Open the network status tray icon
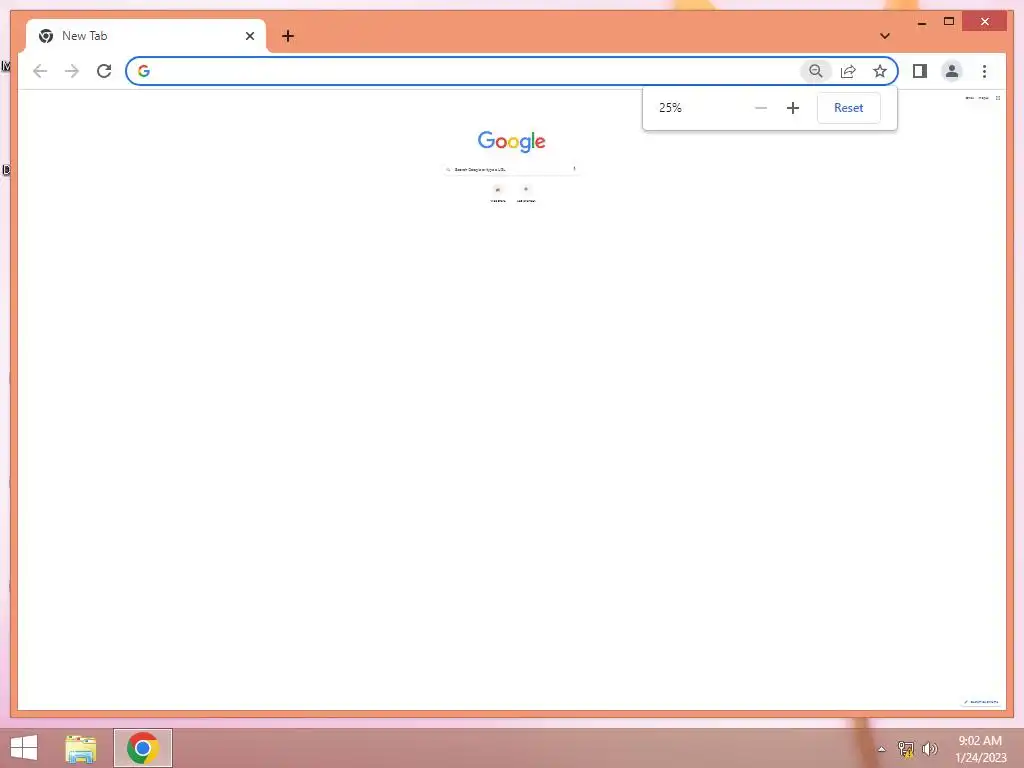 click(906, 749)
